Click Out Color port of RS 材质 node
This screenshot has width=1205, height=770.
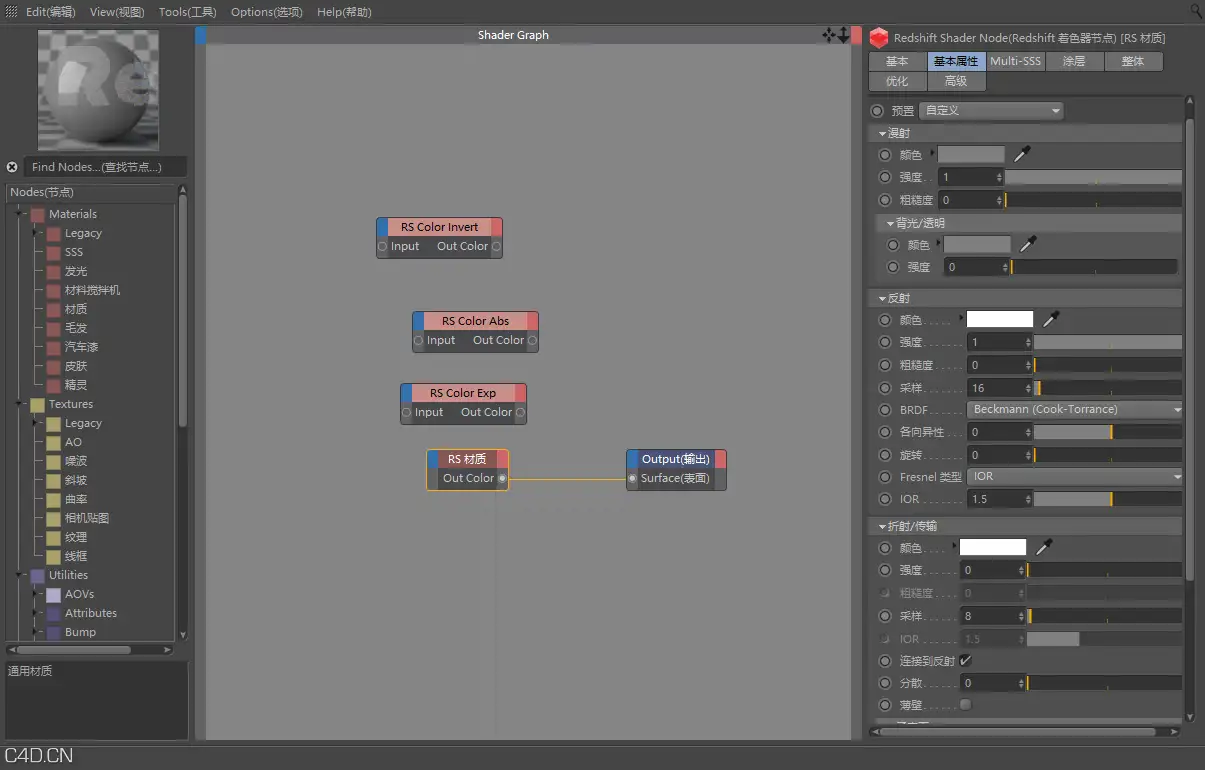click(502, 478)
